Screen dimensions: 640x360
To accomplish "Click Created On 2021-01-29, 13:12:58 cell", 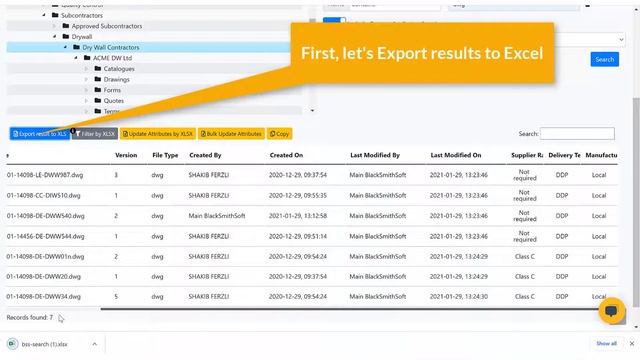I will coord(298,216).
